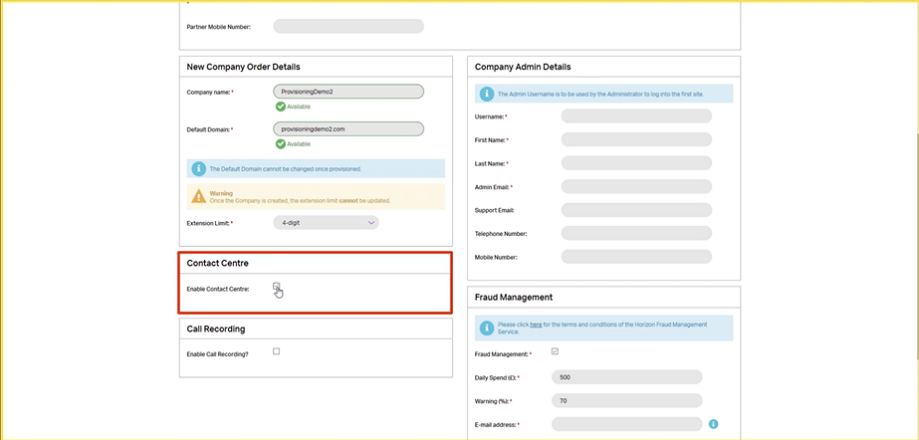Click the Last Name input field
The height and width of the screenshot is (440, 919).
(x=637, y=163)
